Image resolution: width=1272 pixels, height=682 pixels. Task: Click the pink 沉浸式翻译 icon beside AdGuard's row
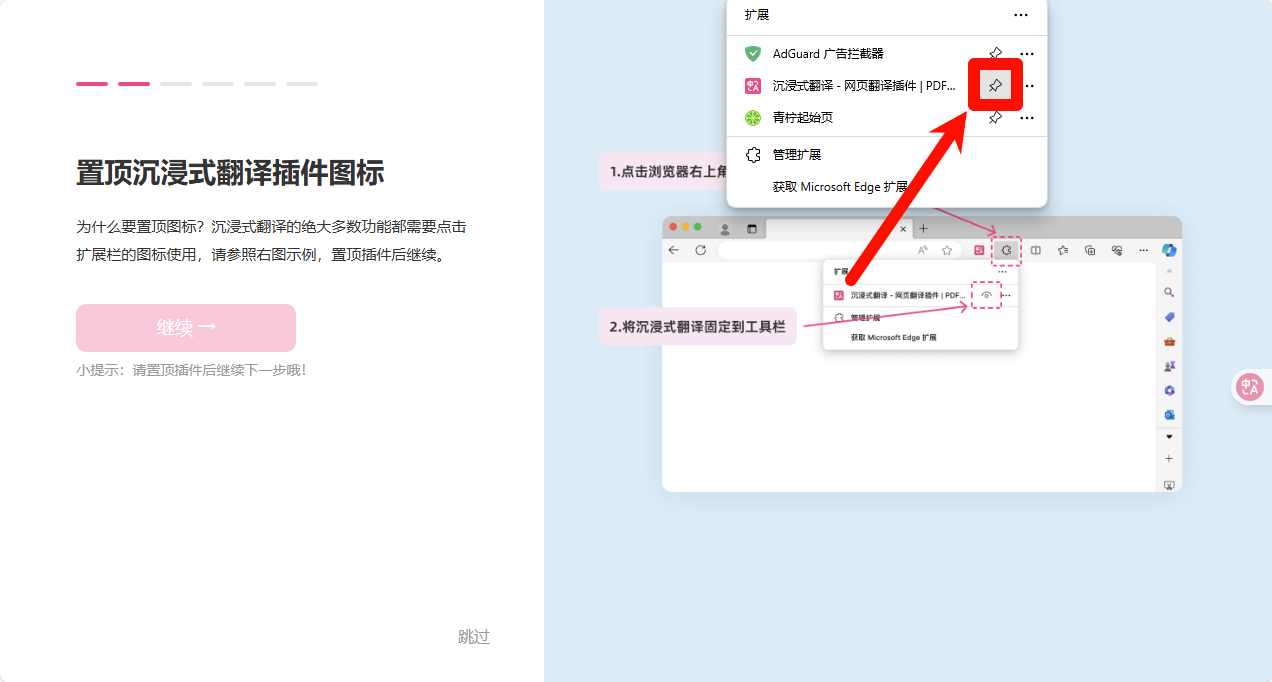pos(753,86)
